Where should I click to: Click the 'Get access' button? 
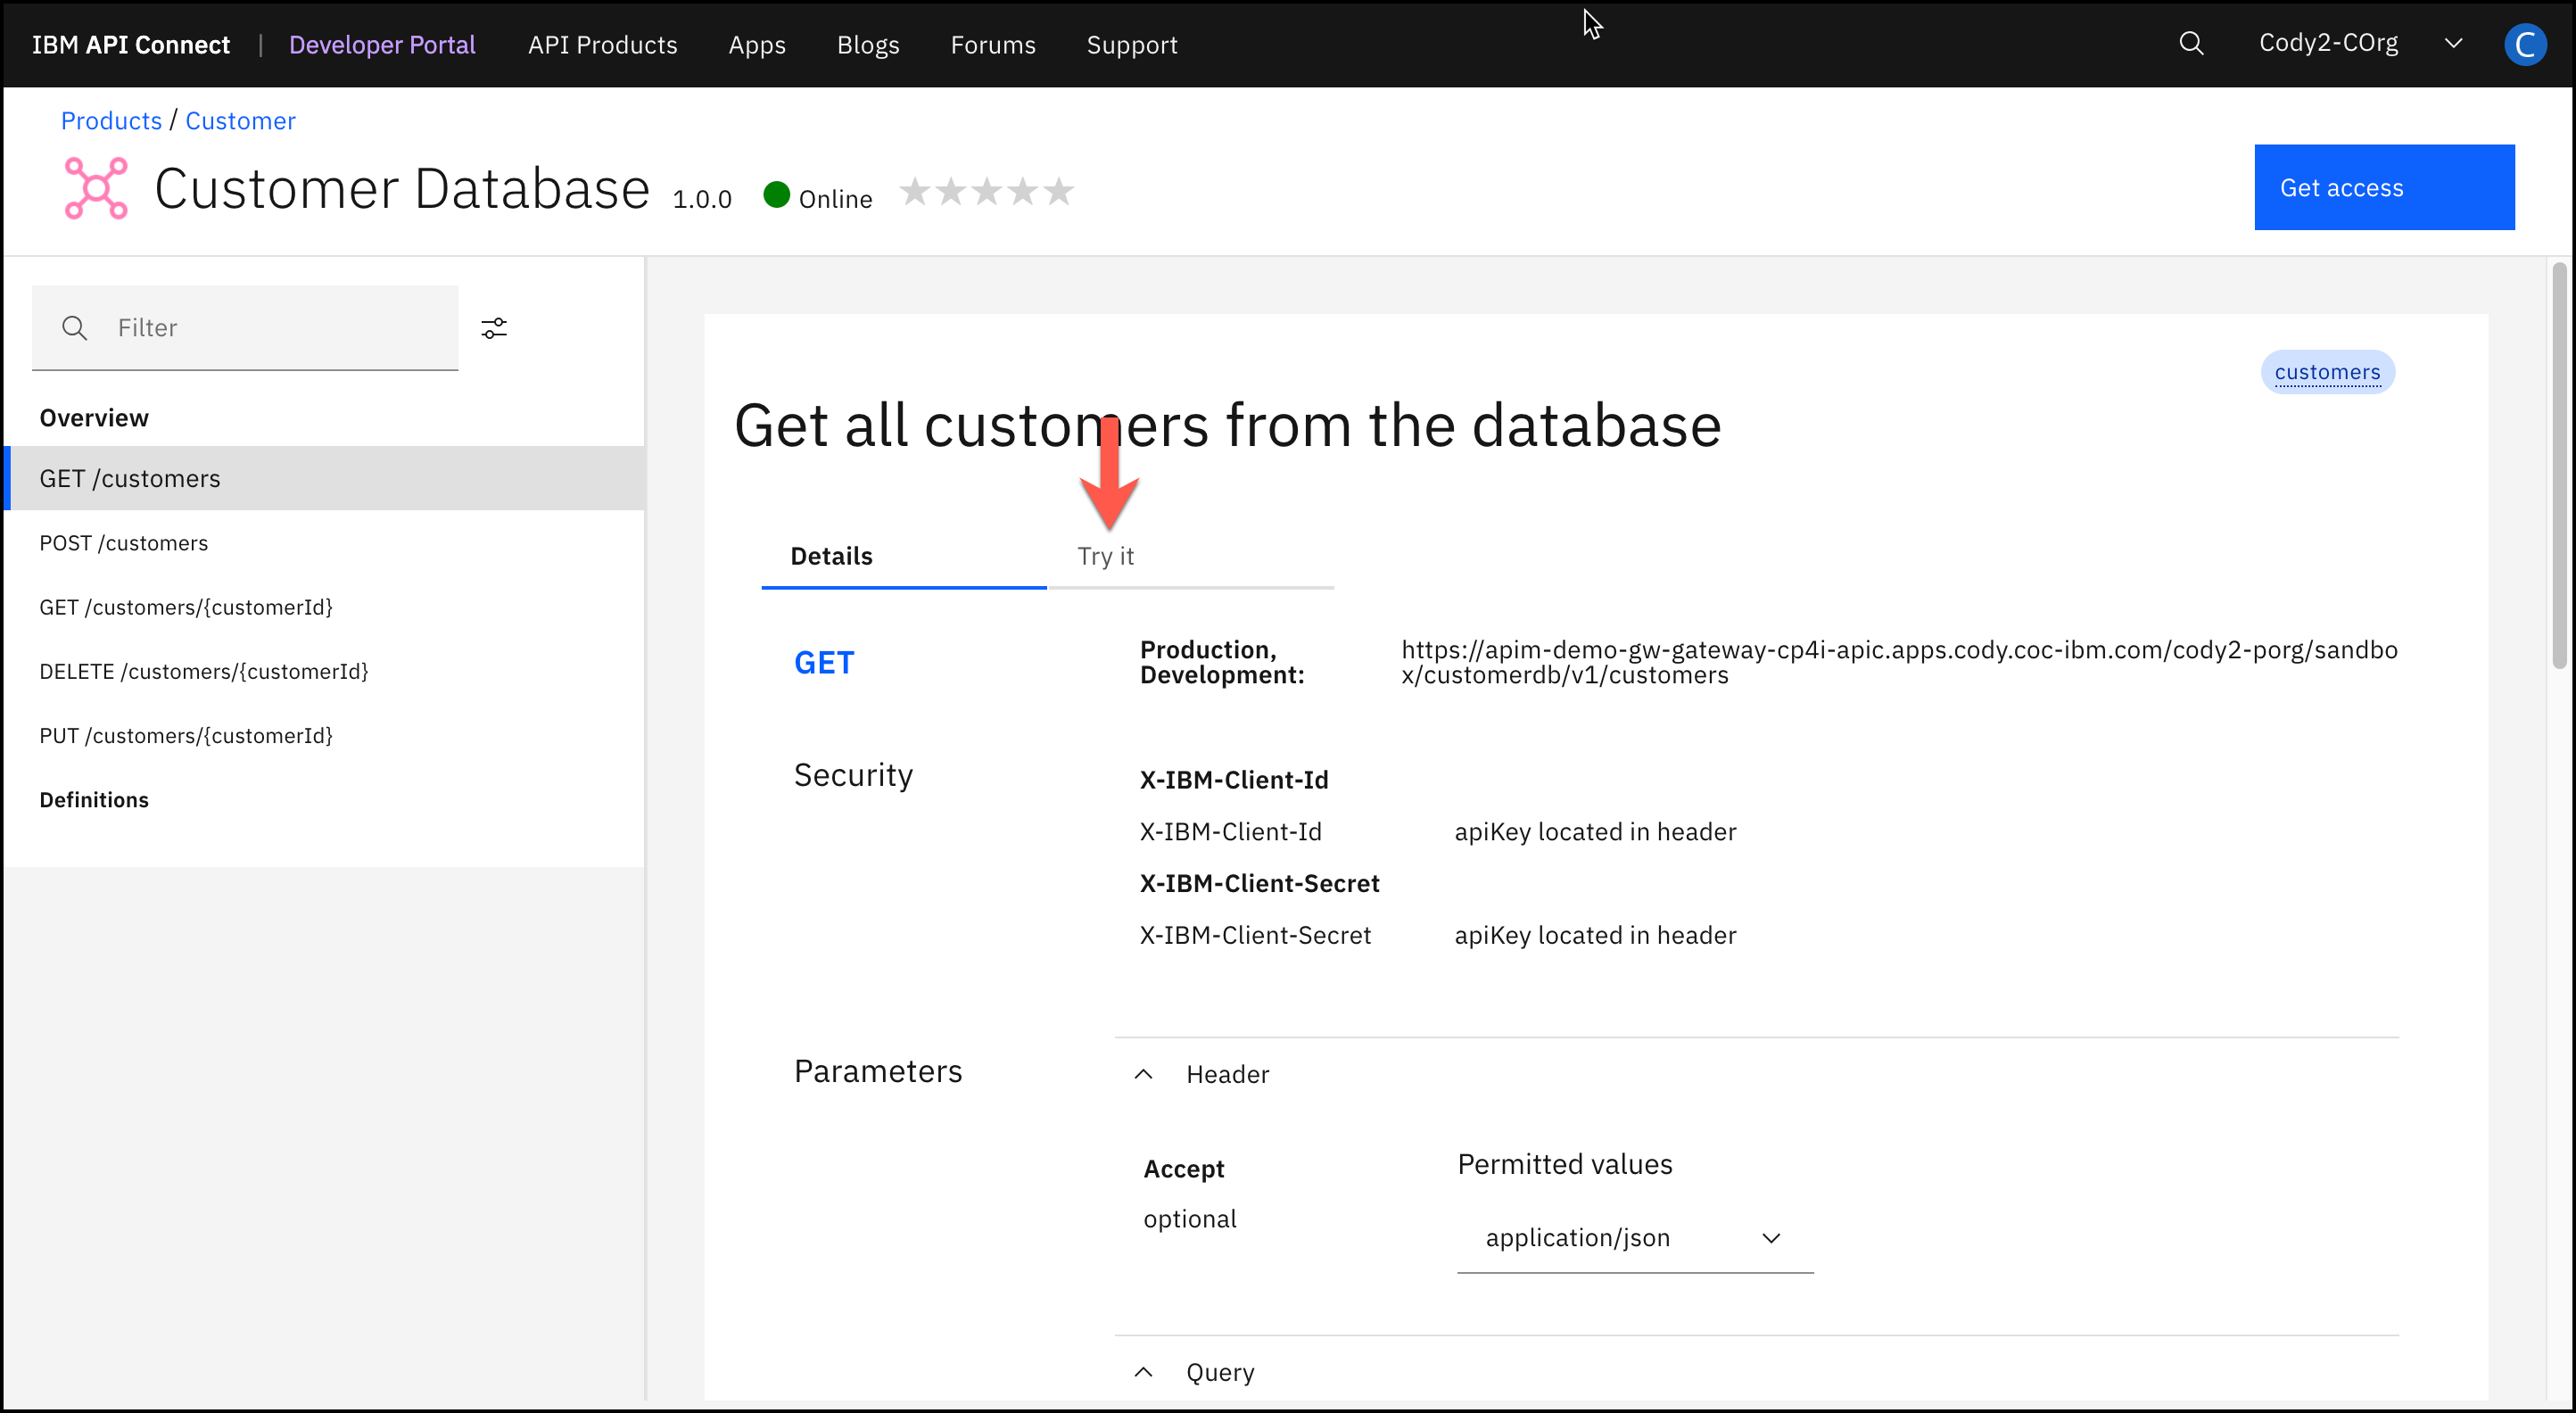tap(2383, 188)
